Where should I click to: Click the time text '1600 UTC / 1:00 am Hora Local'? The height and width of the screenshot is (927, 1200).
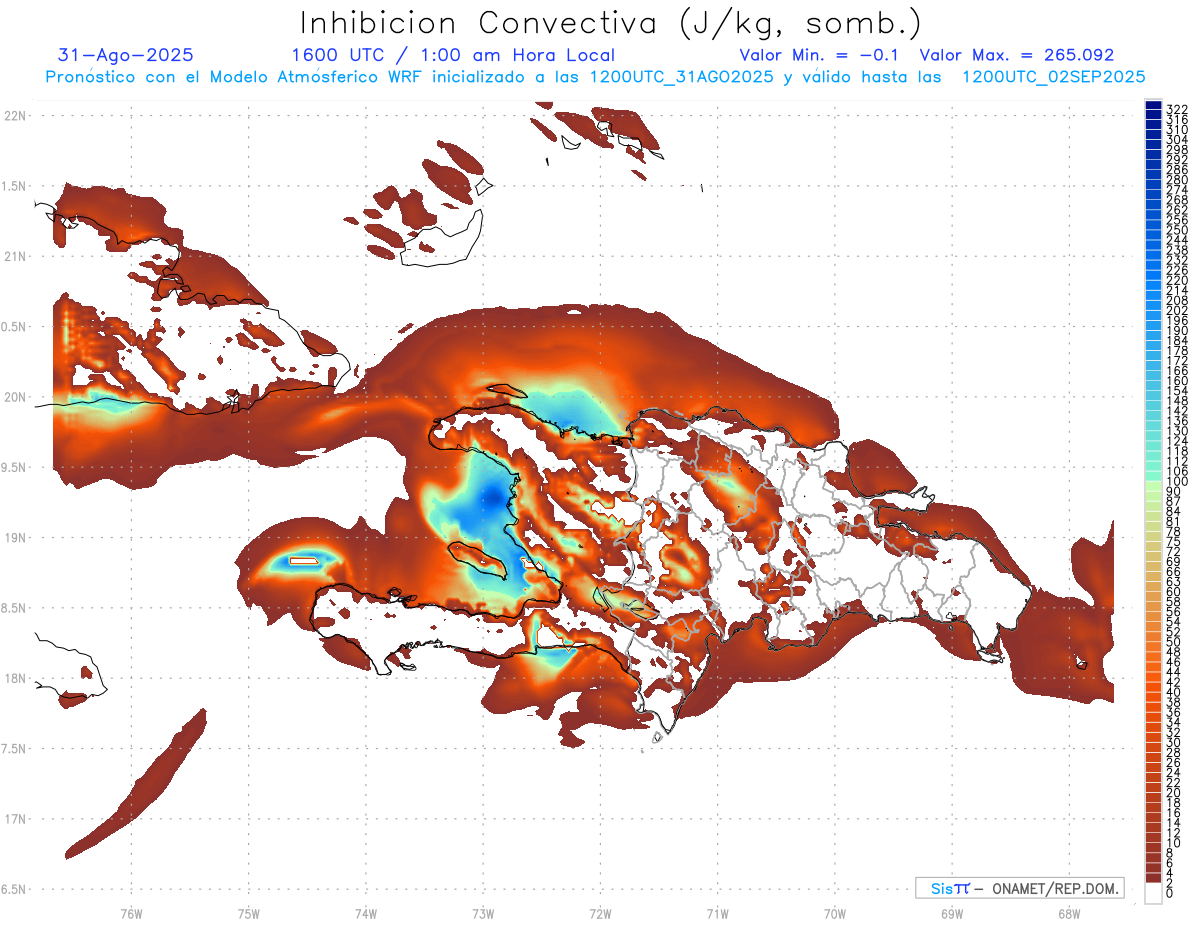(x=453, y=55)
